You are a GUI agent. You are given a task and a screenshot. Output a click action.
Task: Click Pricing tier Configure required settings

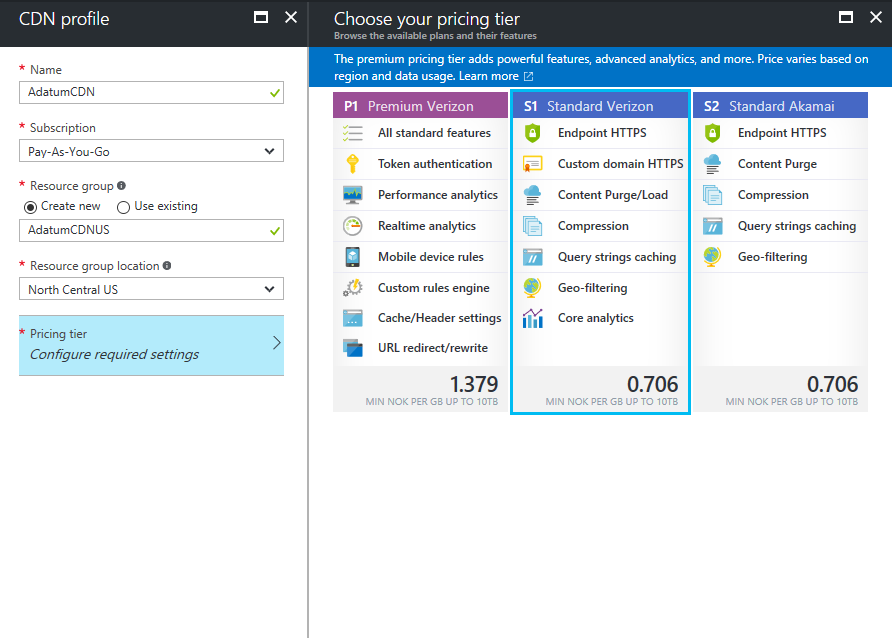pyautogui.click(x=151, y=345)
